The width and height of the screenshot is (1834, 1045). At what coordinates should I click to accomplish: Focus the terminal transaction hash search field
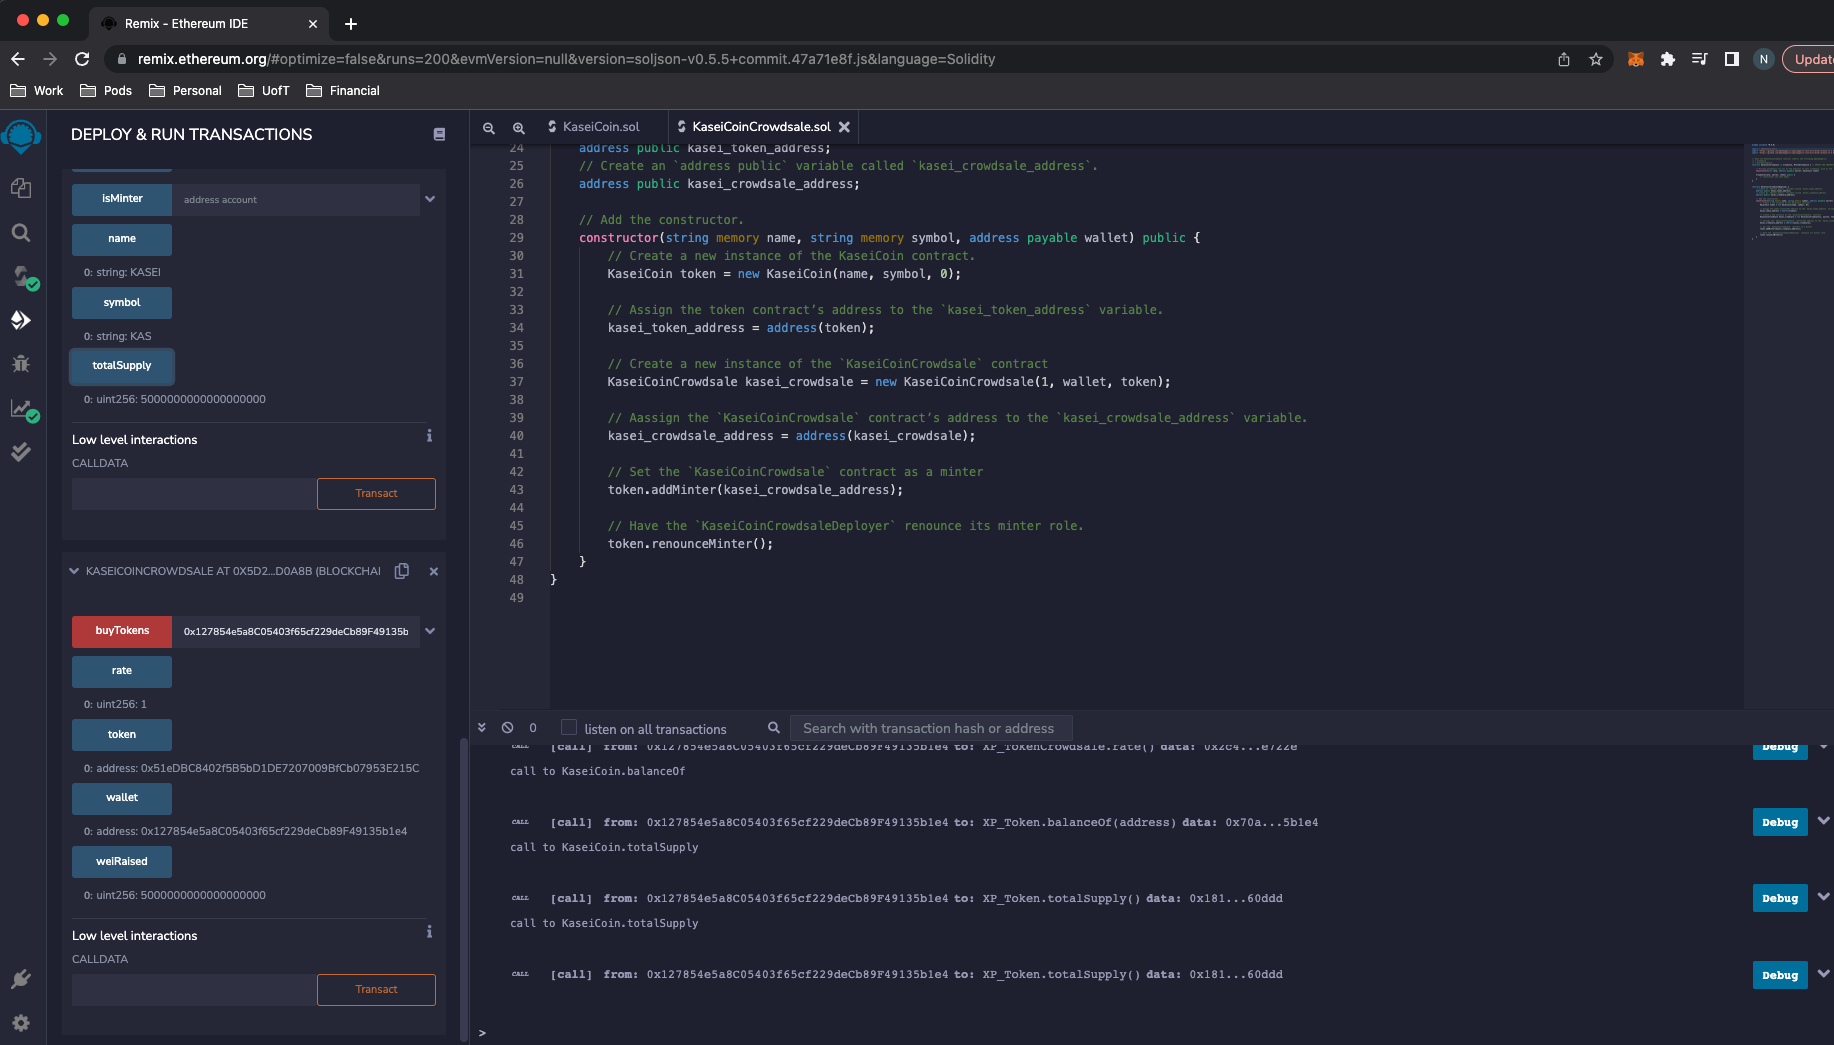coord(930,728)
